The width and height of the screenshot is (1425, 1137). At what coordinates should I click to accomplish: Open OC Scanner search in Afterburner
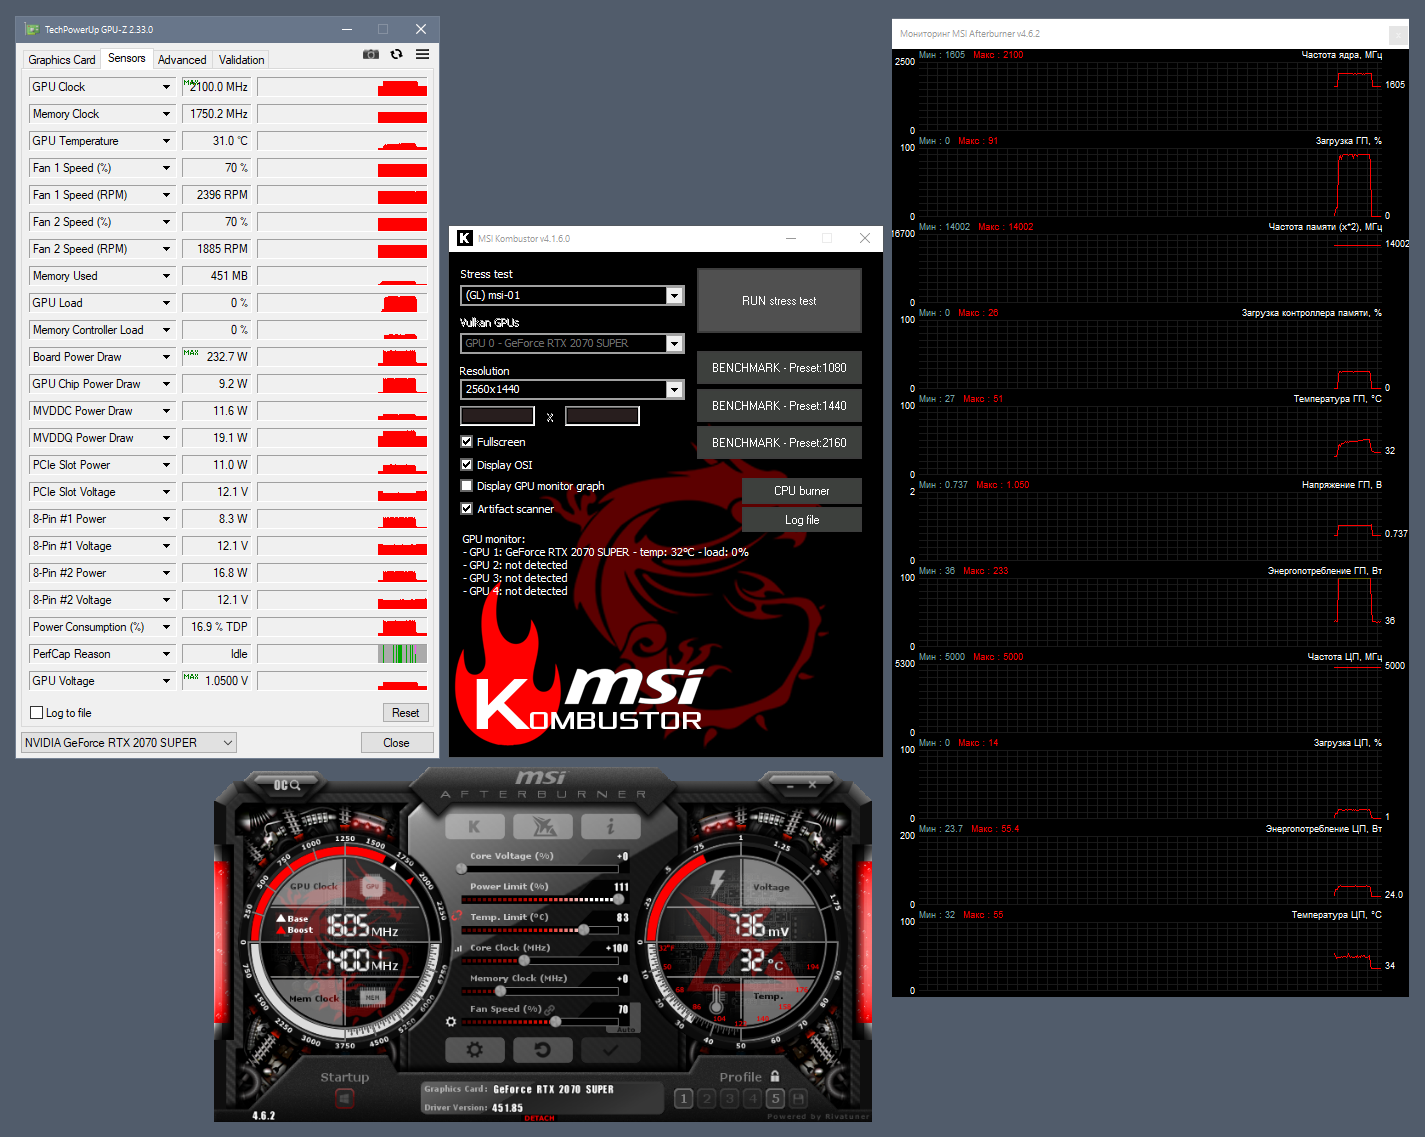288,785
